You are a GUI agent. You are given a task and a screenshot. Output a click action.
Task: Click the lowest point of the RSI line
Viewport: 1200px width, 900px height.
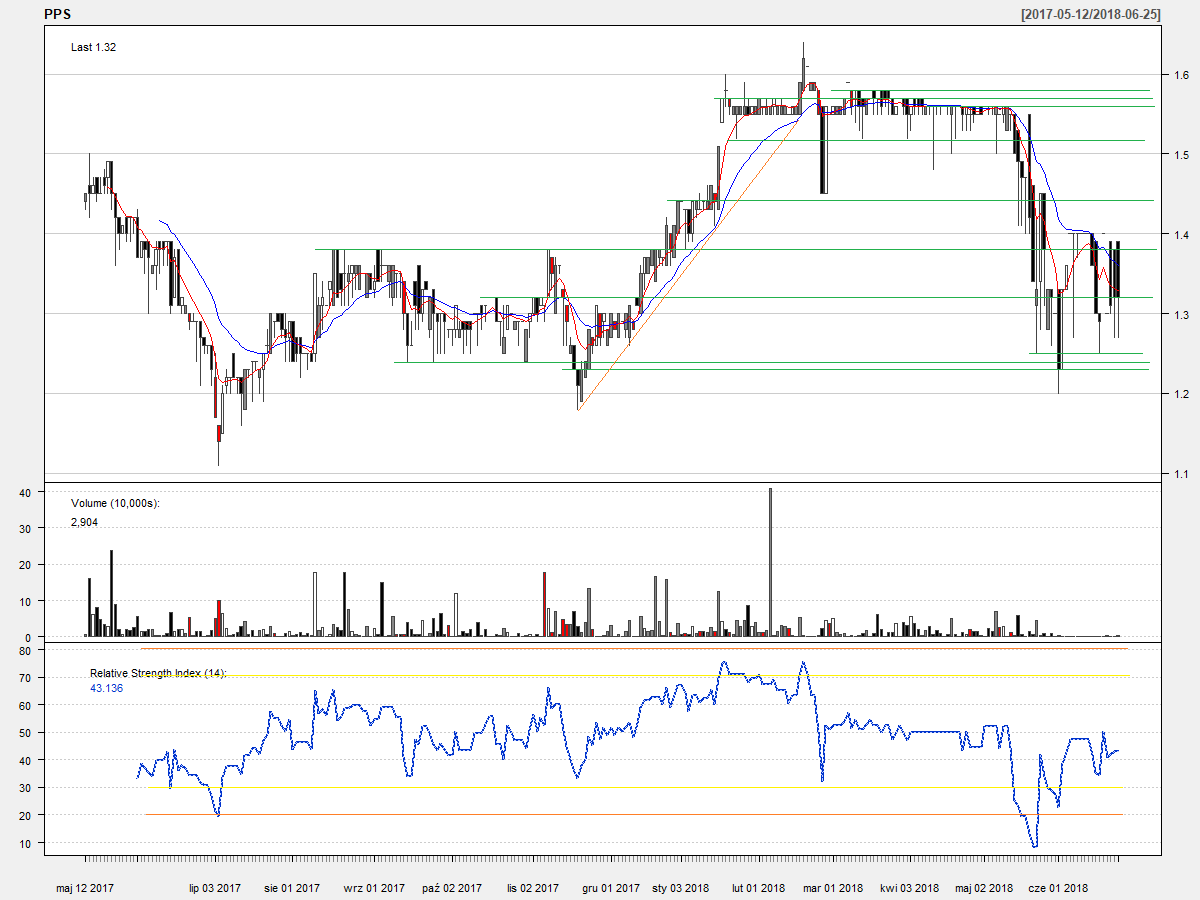(1034, 846)
